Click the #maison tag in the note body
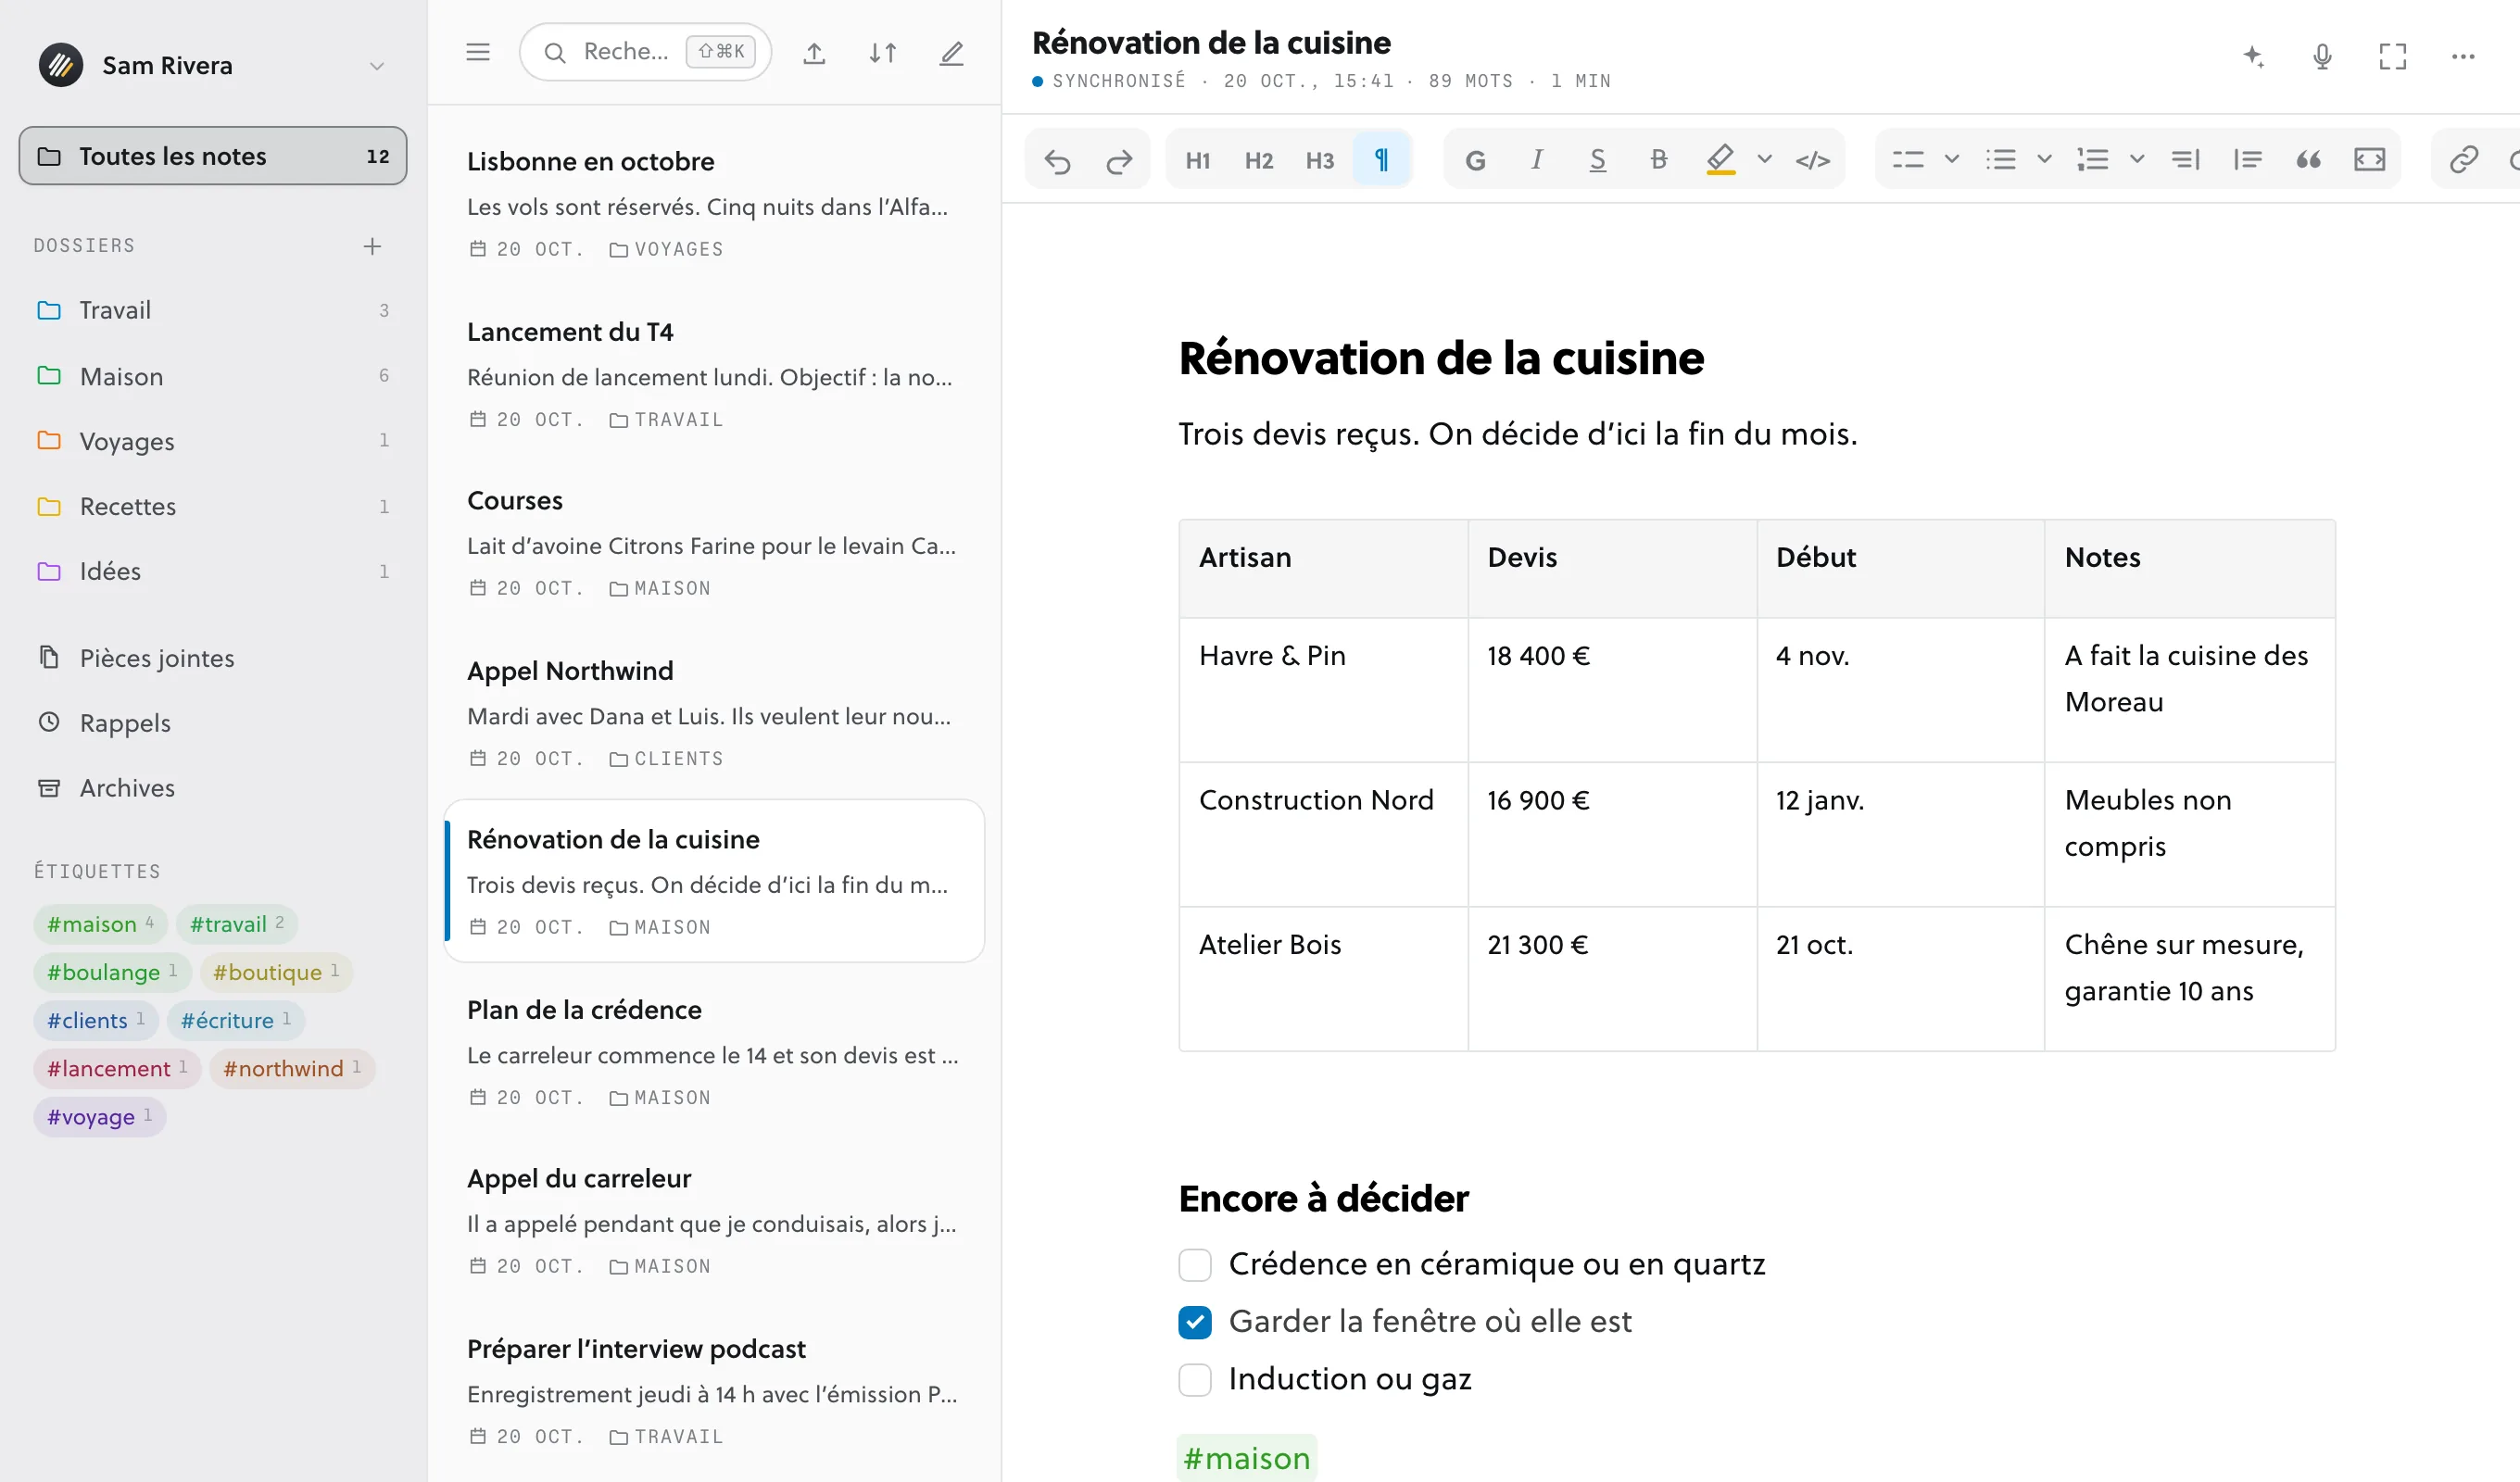 [x=1246, y=1458]
